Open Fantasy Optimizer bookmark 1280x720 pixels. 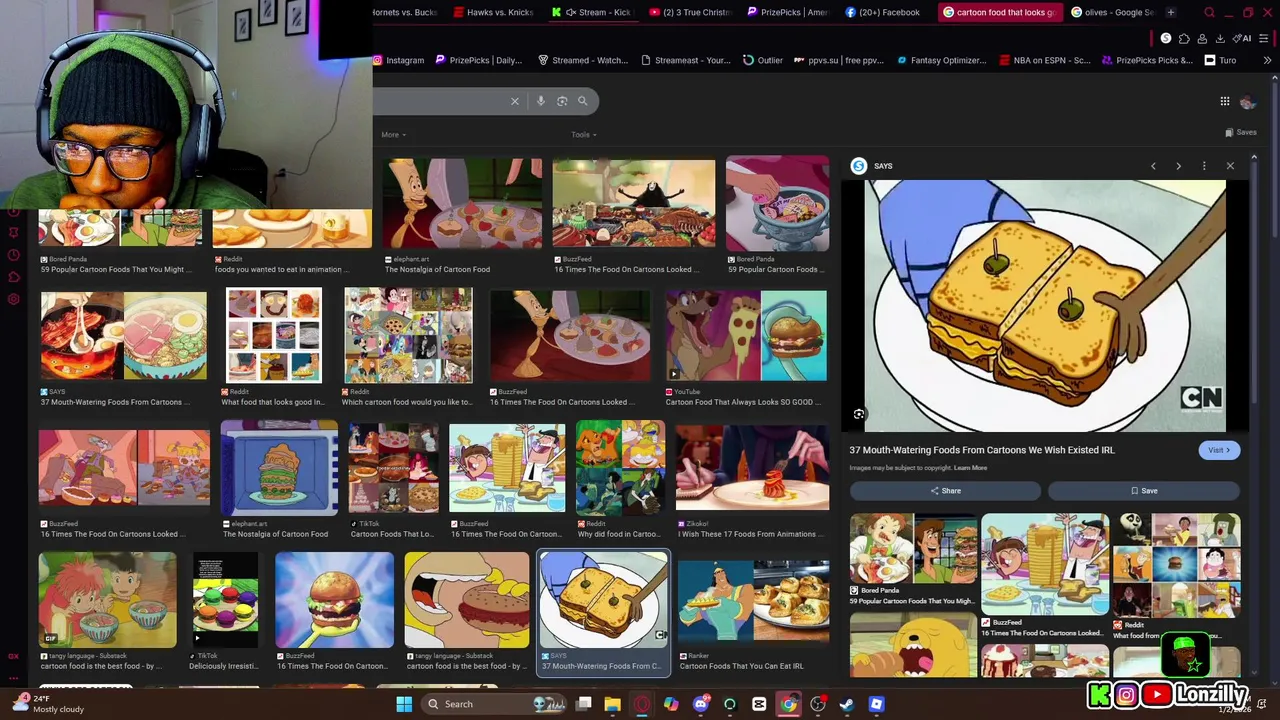pyautogui.click(x=942, y=60)
